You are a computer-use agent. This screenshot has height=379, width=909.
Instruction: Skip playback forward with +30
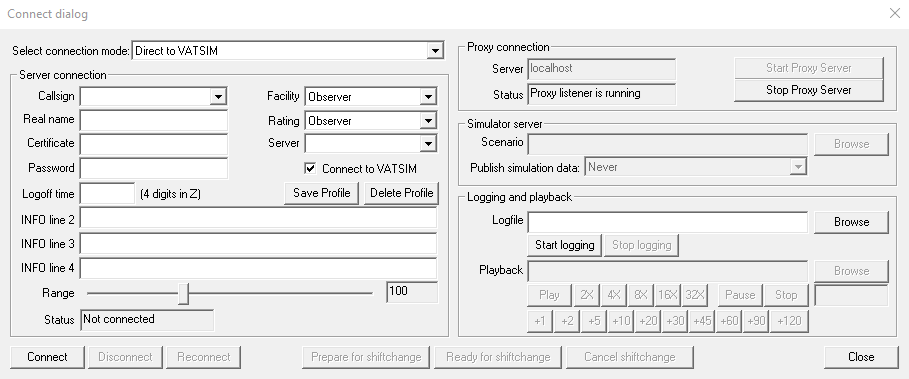pyautogui.click(x=675, y=321)
